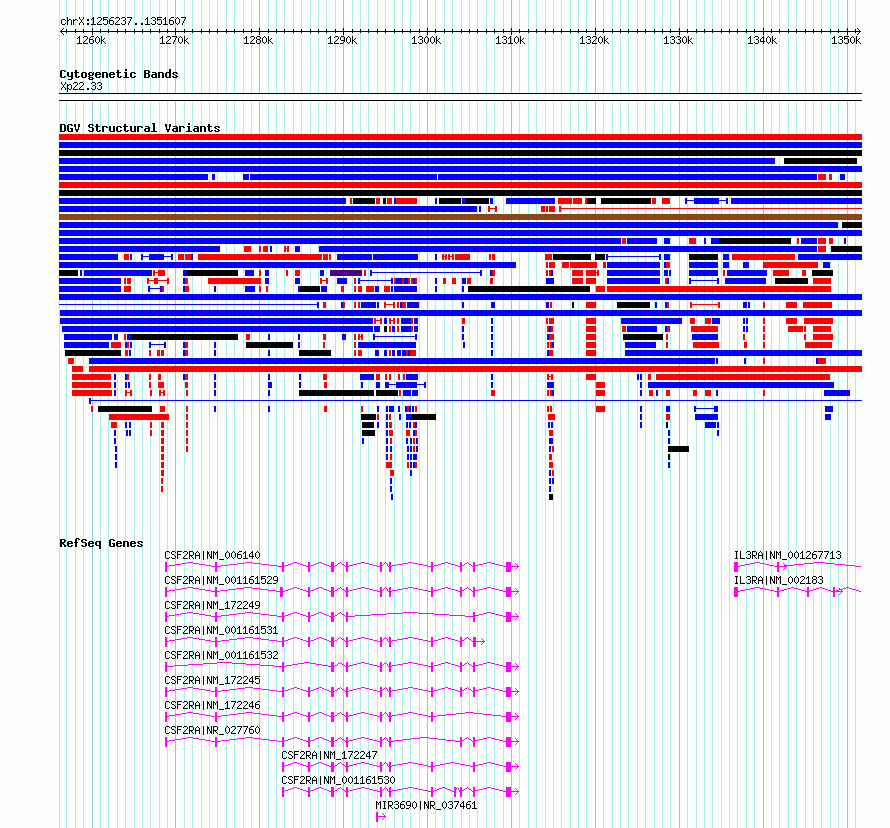The image size is (890, 828).
Task: Open CSF2RA|NM_172247 transcript label
Action: [x=329, y=755]
